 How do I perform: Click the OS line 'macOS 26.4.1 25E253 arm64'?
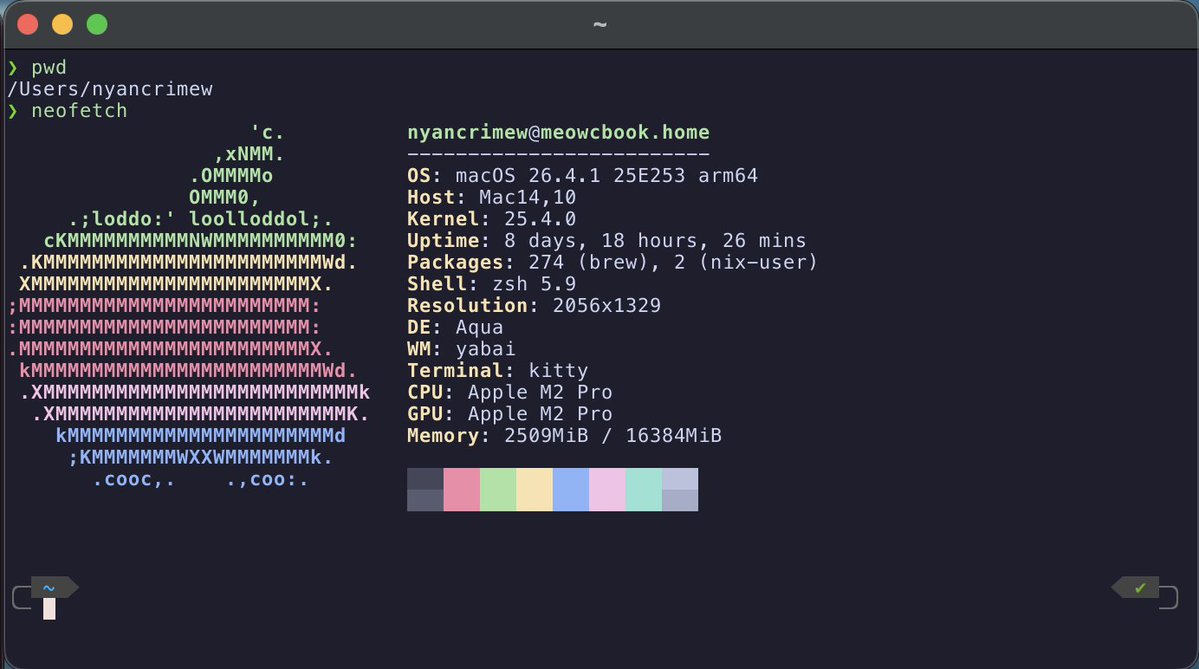(606, 176)
